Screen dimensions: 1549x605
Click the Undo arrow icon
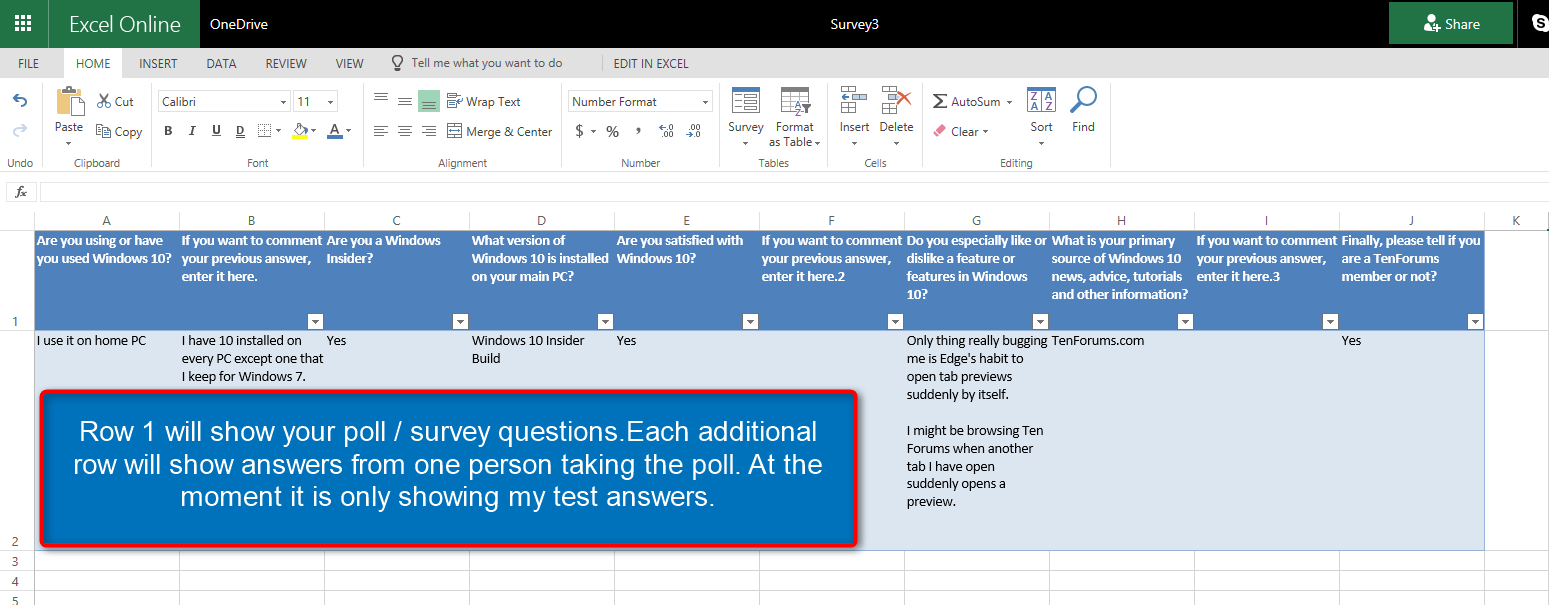pos(20,100)
